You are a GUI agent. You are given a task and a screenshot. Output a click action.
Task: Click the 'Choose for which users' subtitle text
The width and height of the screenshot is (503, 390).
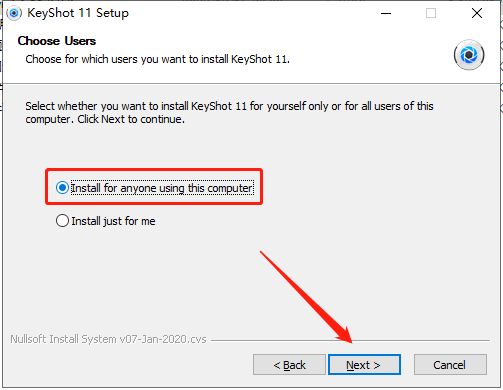coord(158,59)
